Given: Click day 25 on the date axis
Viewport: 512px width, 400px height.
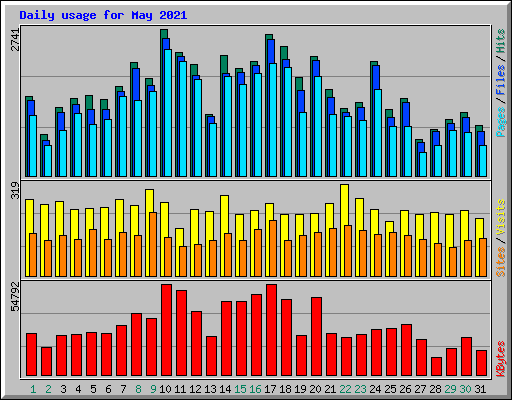Looking at the screenshot, I should pos(390,389).
